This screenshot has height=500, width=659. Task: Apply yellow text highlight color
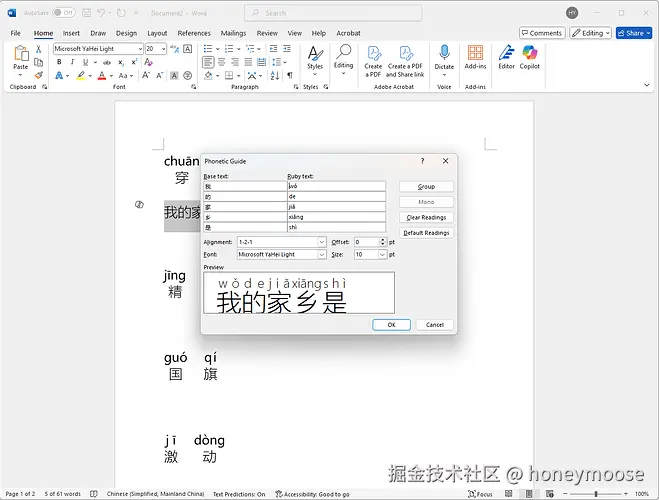(x=81, y=76)
